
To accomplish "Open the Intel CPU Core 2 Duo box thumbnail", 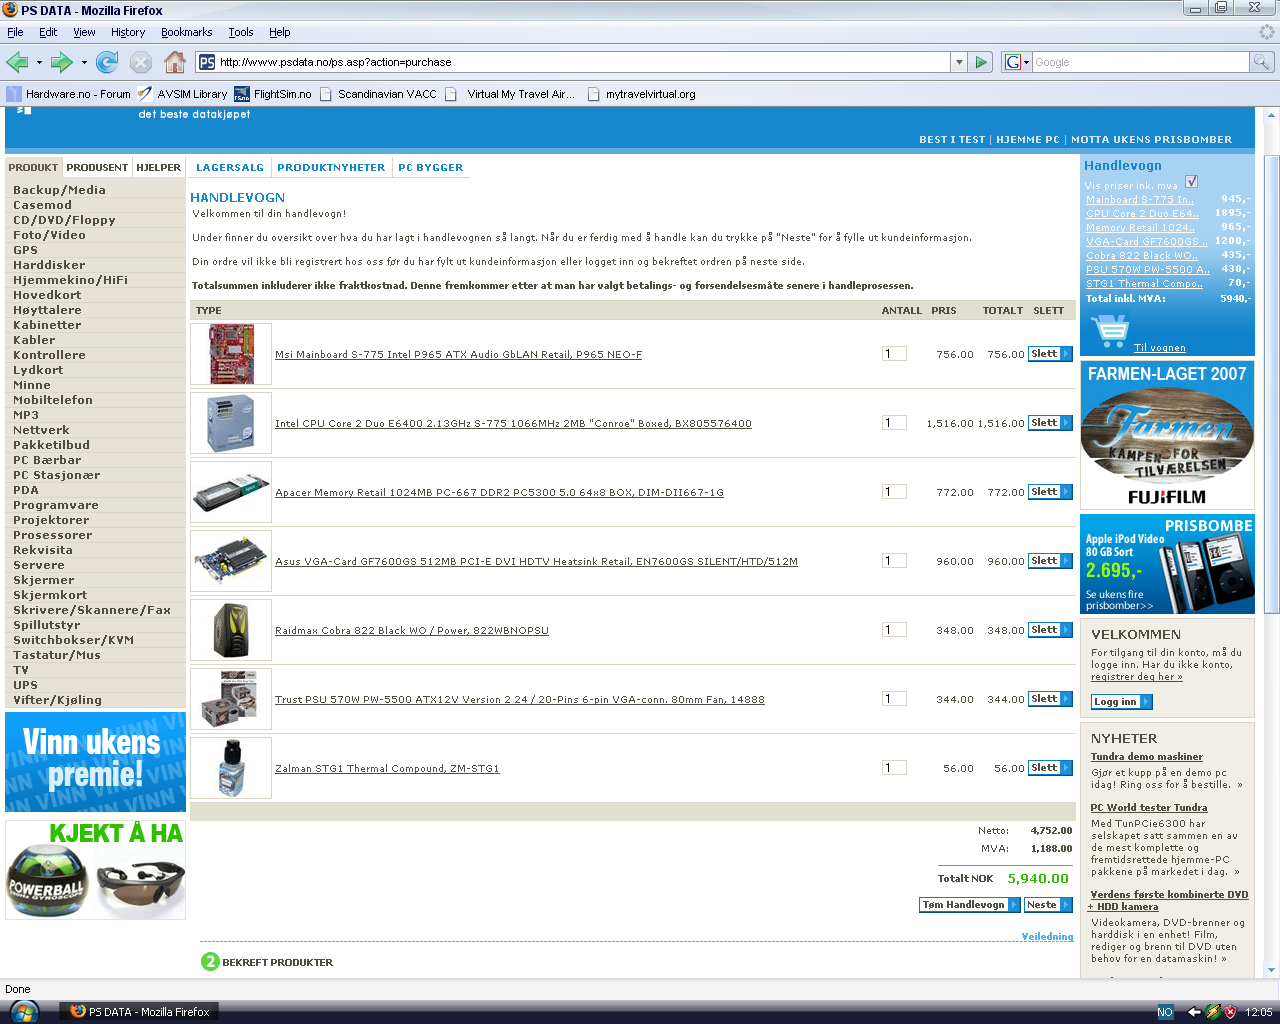I will tap(231, 423).
